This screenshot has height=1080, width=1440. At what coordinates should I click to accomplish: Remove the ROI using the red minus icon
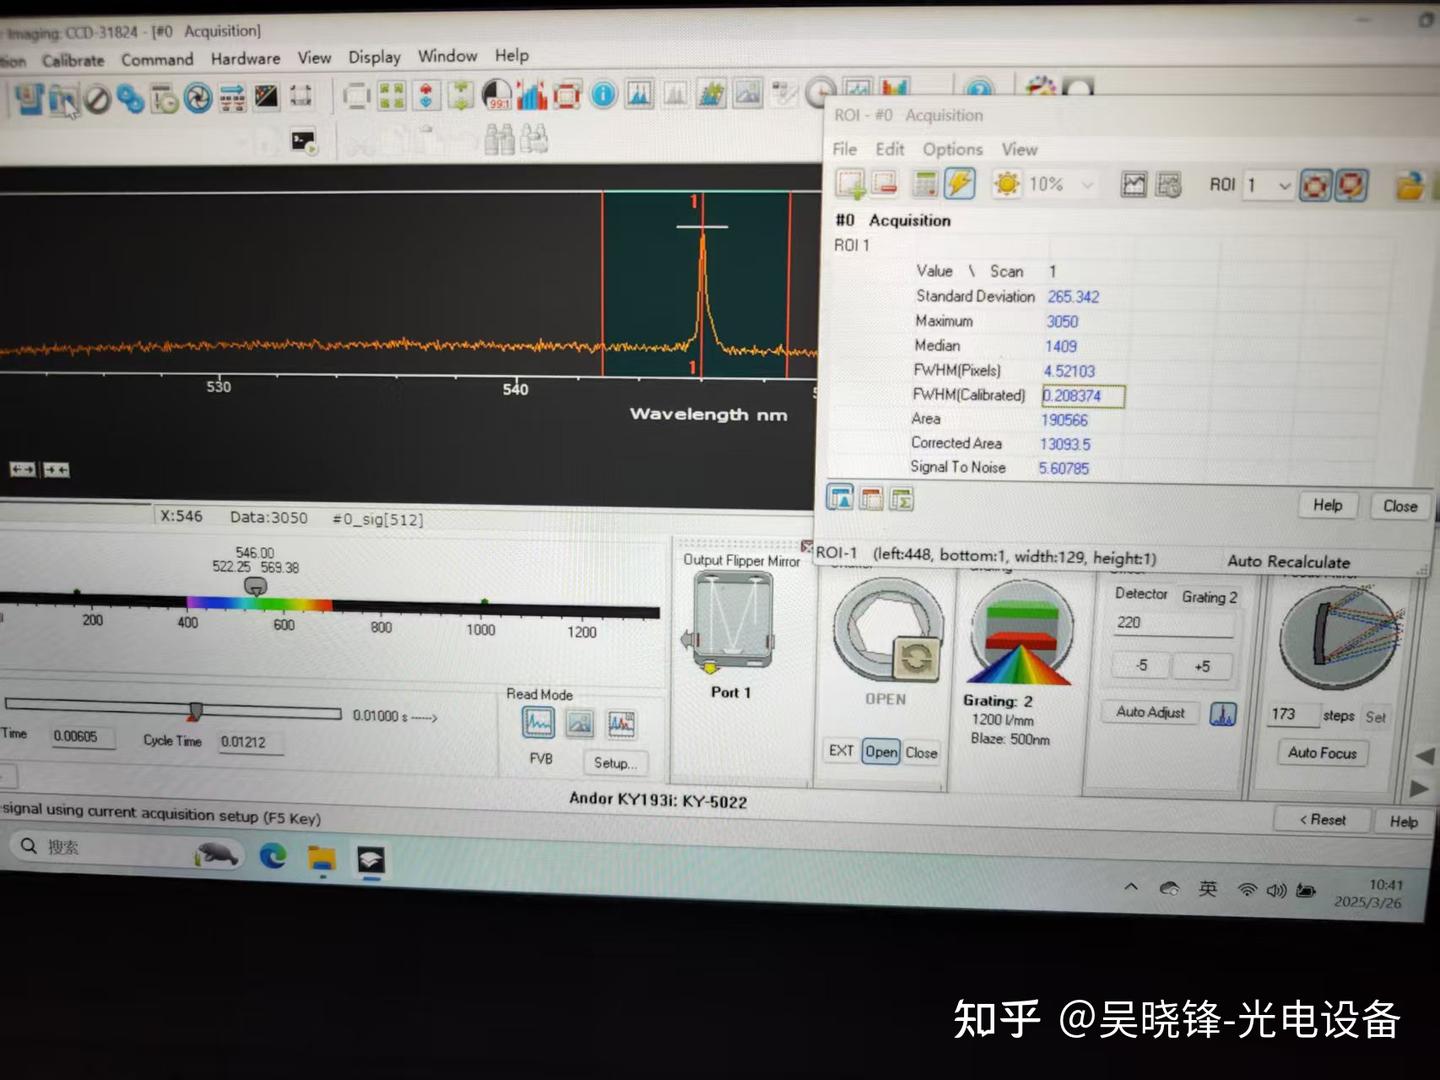(x=884, y=184)
